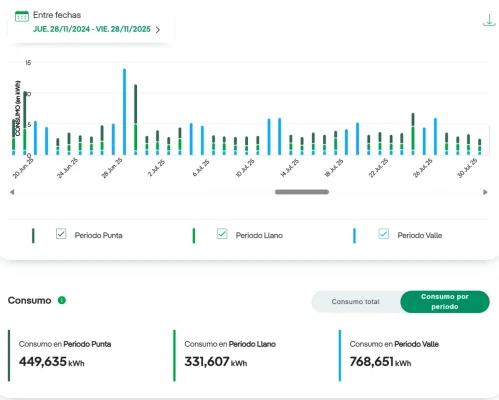Click the 2 Jul. 25 axis label
This screenshot has height=400, width=499.
point(157,168)
